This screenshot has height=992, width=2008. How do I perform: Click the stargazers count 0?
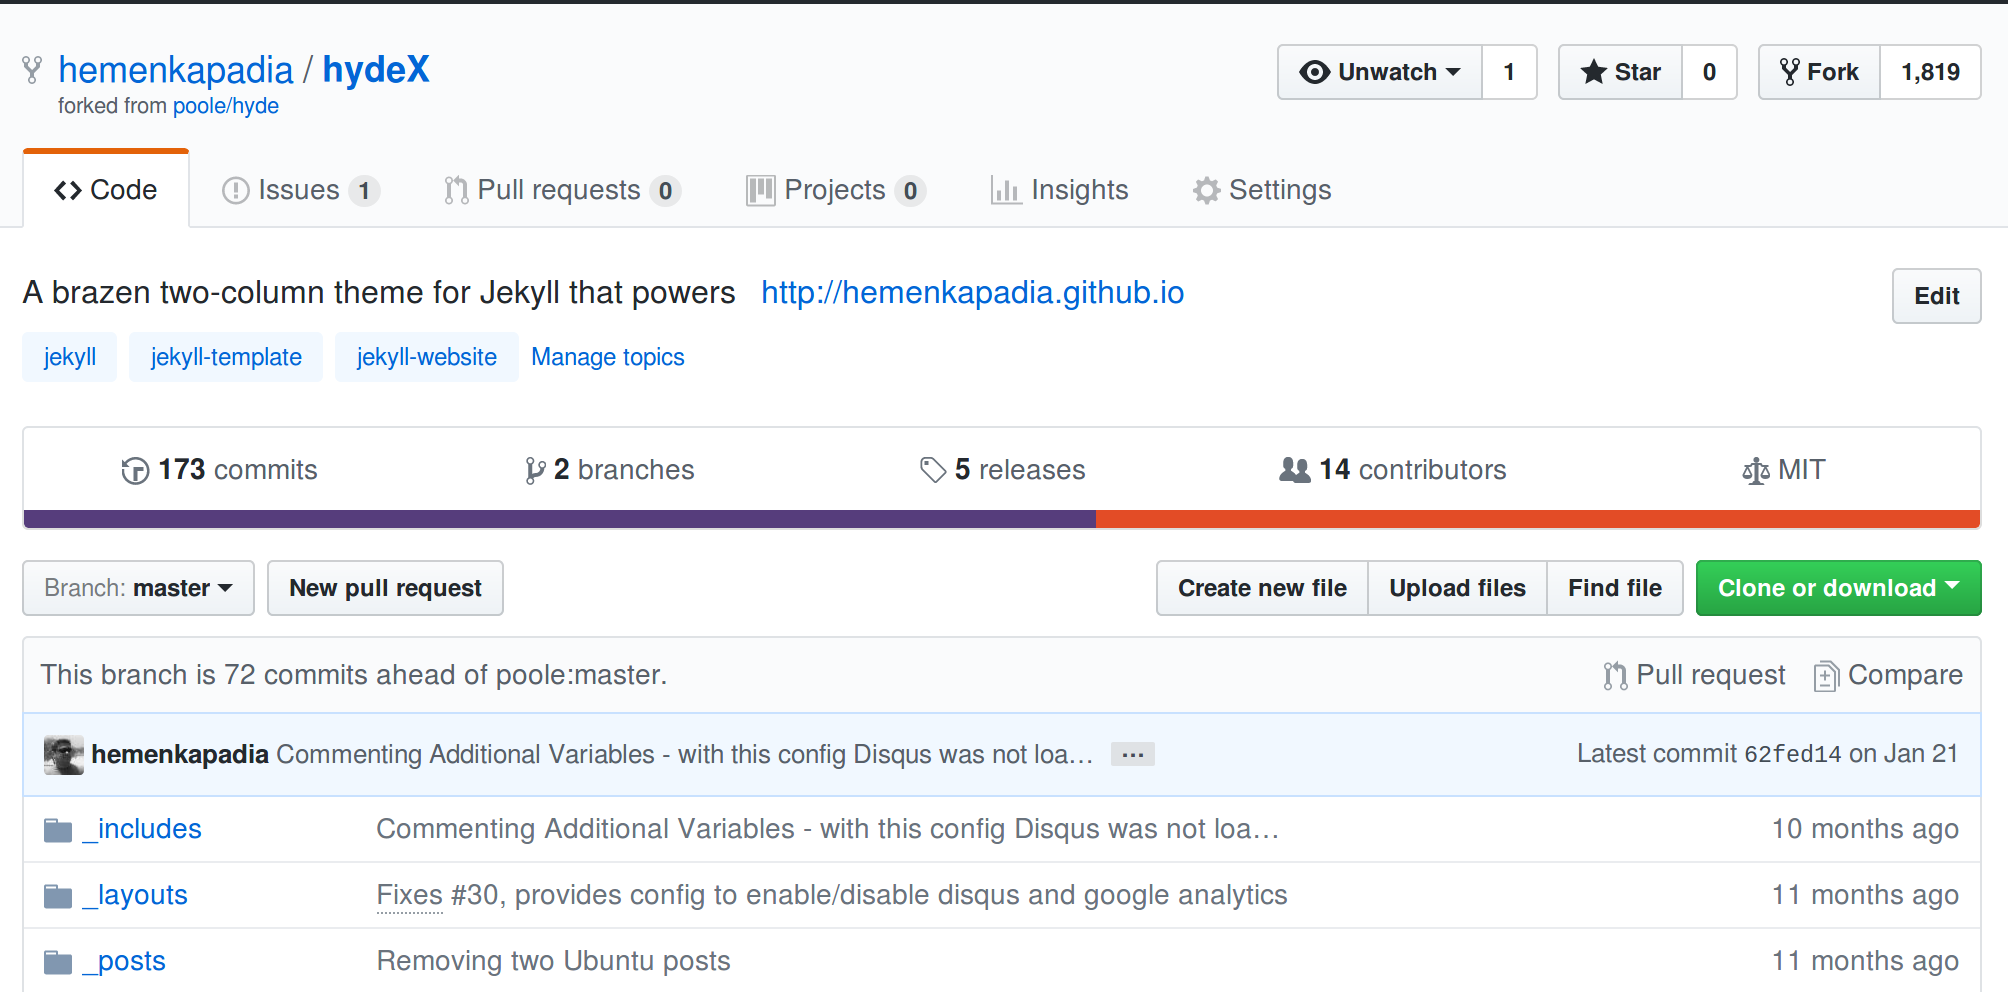tap(1709, 72)
